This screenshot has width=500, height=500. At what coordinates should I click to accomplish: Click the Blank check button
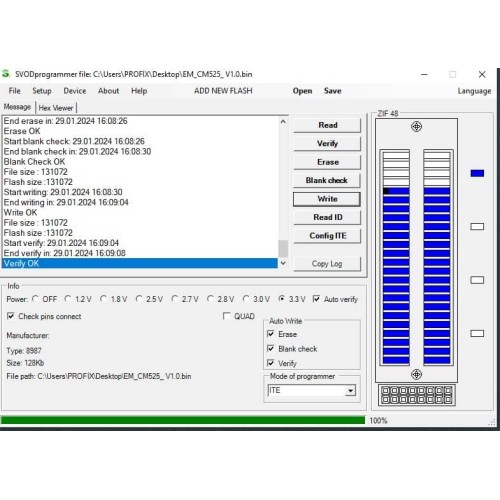327,180
